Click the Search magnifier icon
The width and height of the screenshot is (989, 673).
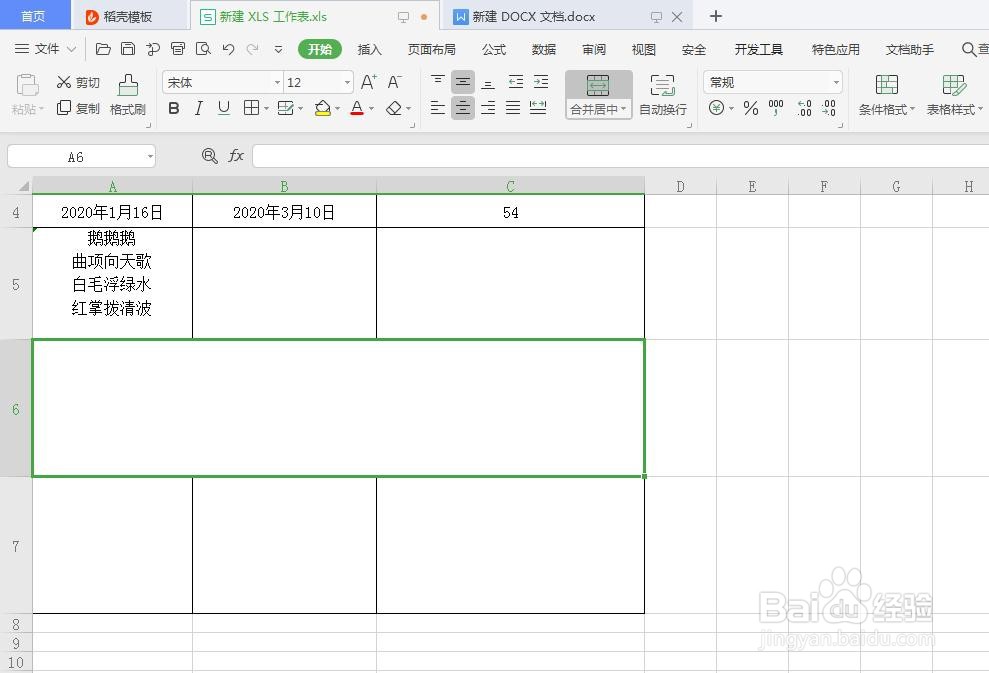968,49
